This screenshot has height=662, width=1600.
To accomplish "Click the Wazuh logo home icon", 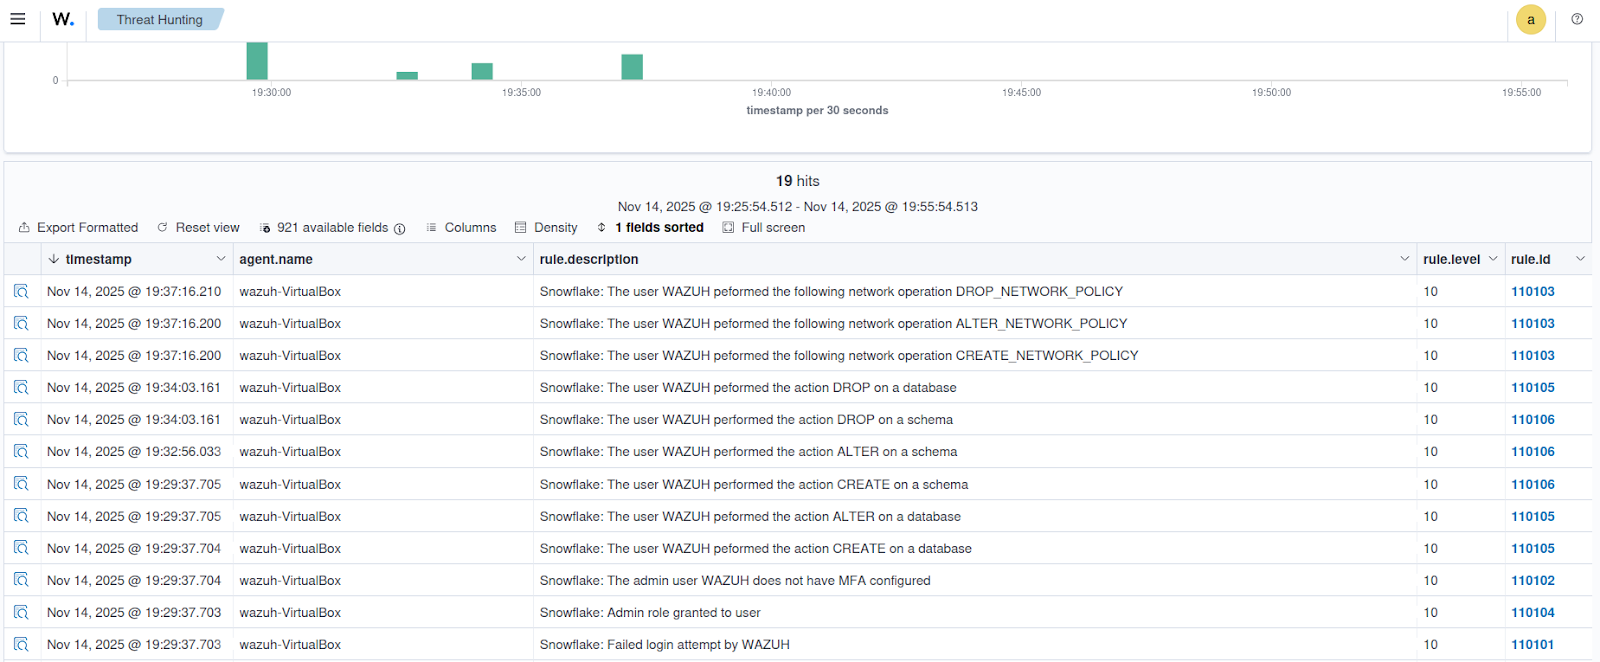I will tap(63, 19).
